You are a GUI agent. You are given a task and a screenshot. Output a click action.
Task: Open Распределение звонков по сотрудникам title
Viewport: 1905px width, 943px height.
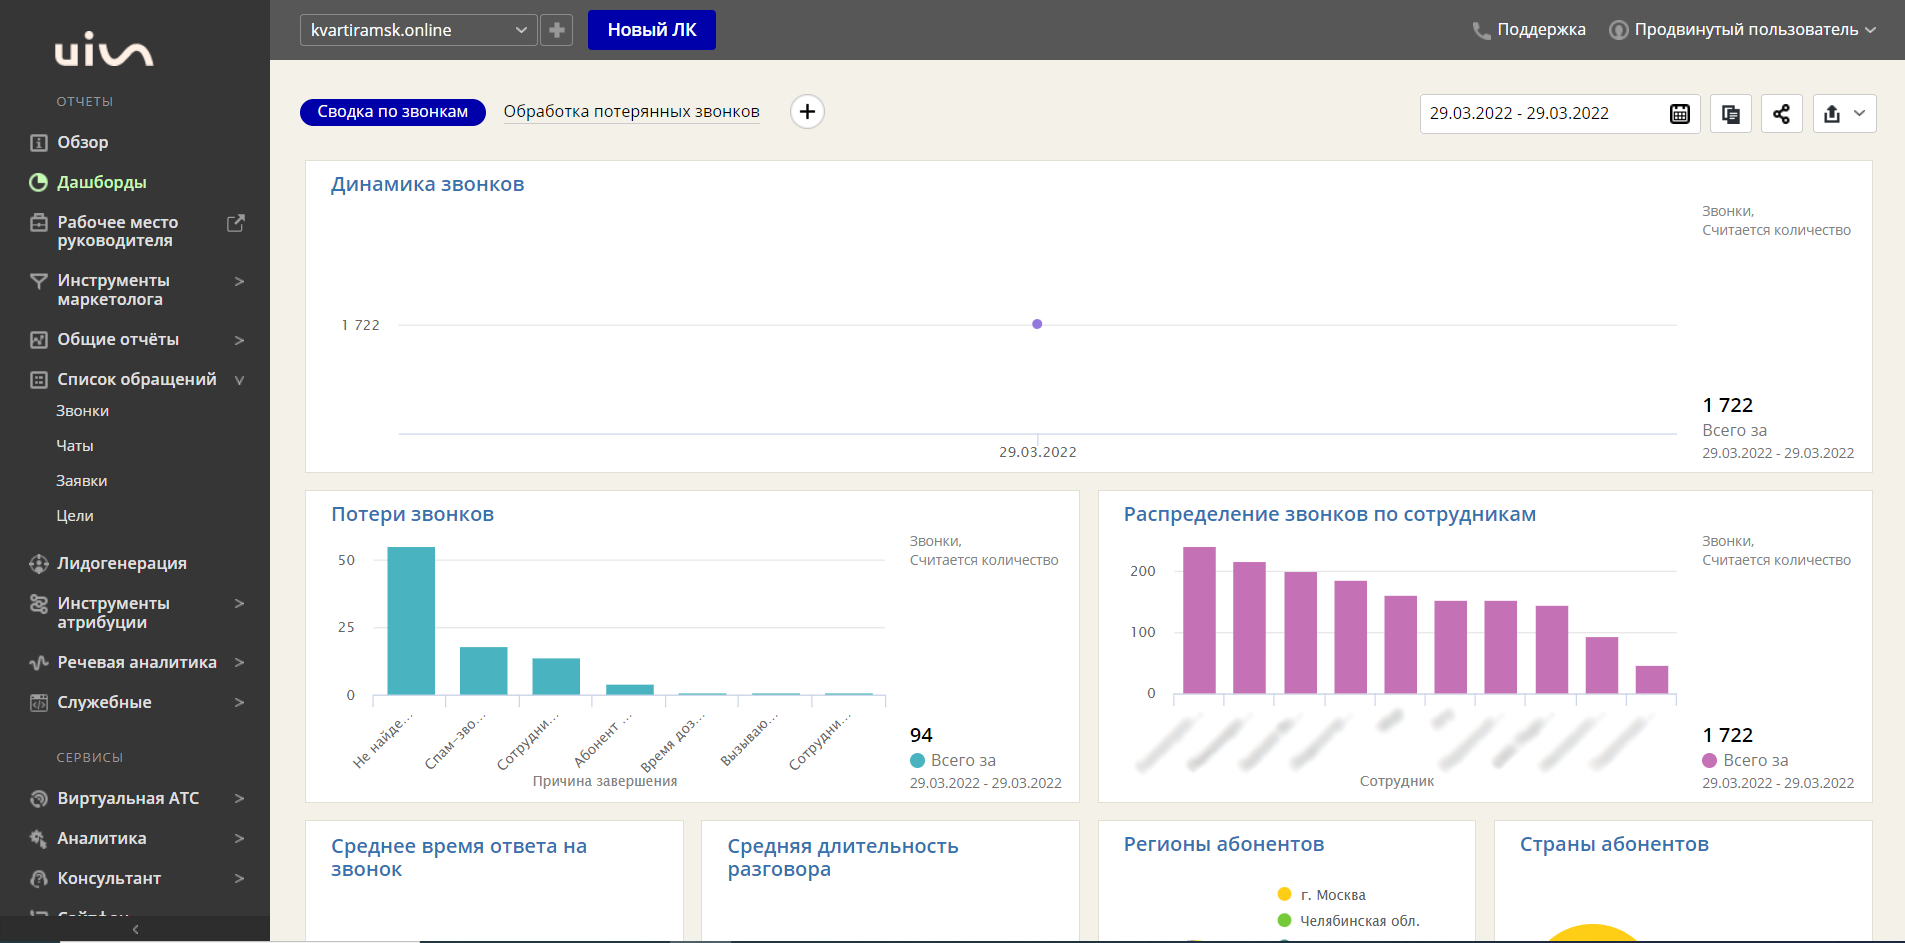click(1329, 515)
